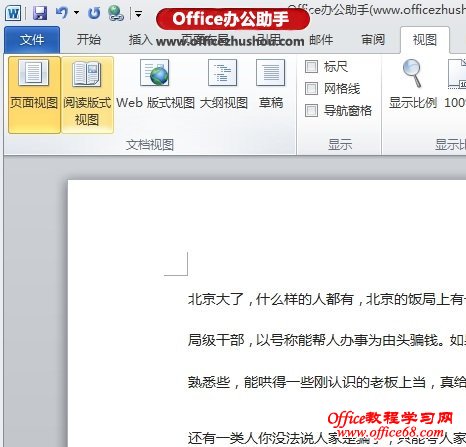Switch to 草稿 (Draft) view
The image size is (466, 447).
pos(271,85)
